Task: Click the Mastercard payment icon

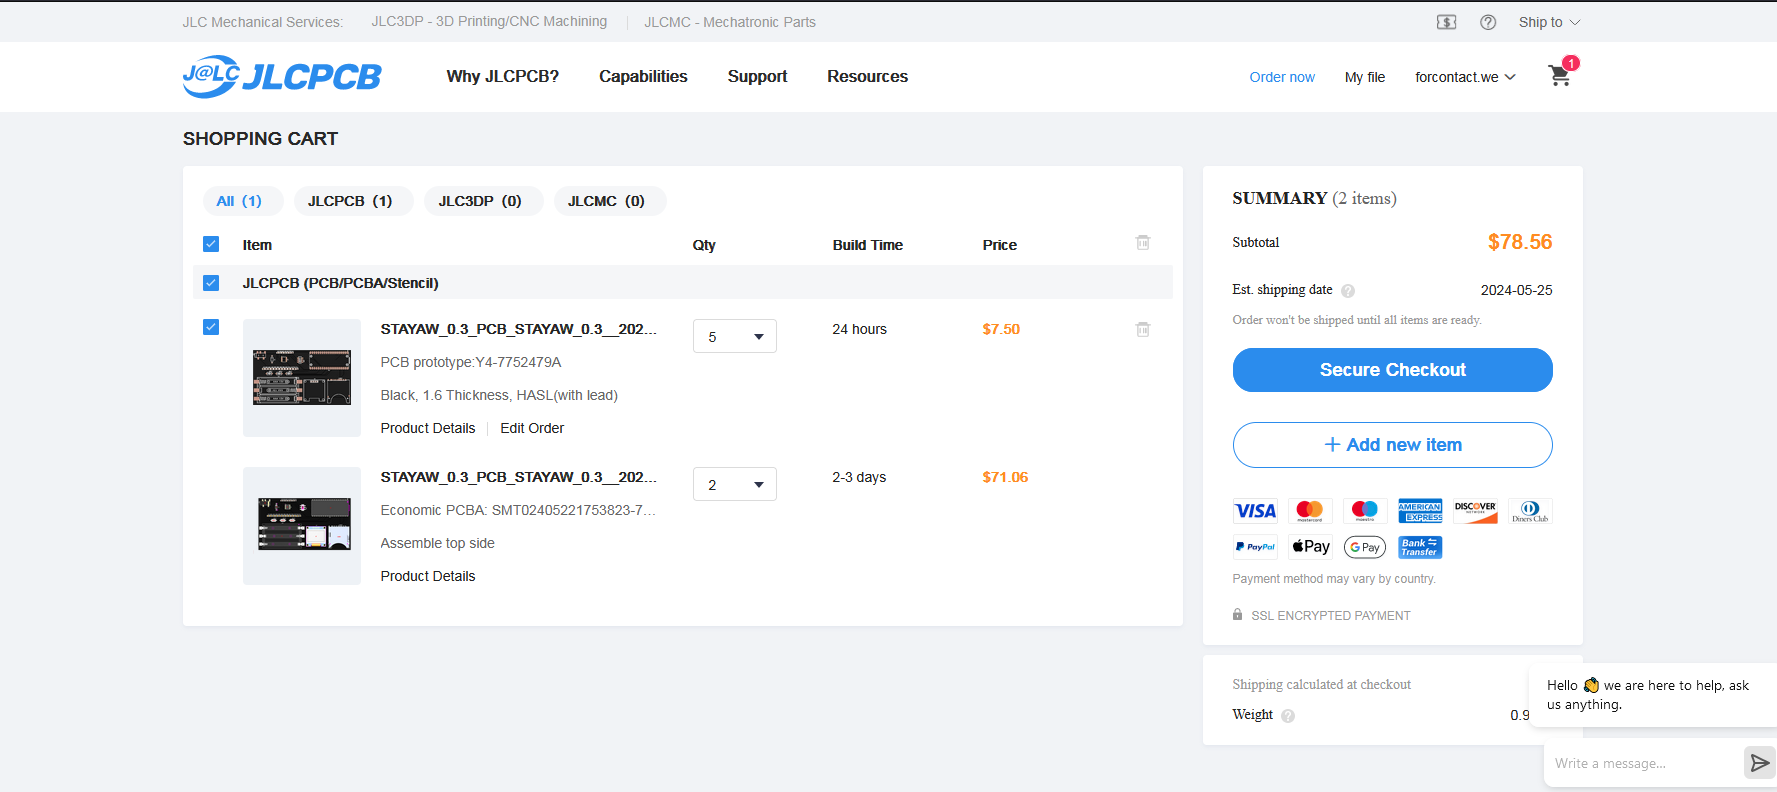Action: point(1310,511)
